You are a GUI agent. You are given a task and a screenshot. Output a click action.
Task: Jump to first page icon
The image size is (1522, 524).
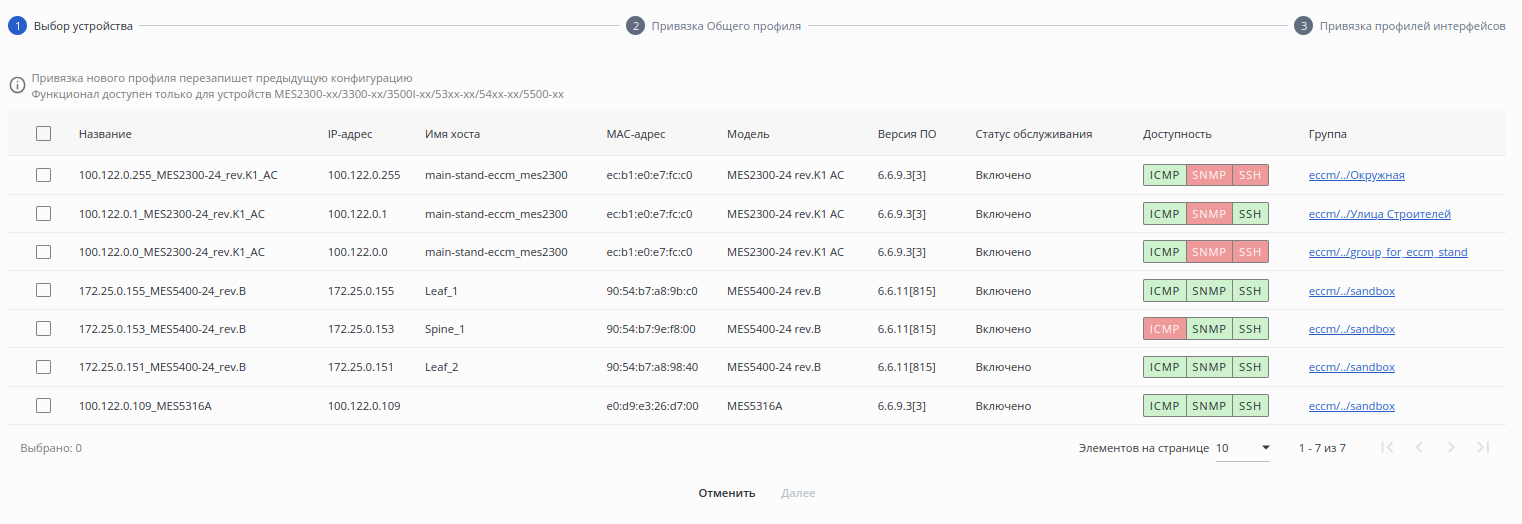click(x=1387, y=448)
